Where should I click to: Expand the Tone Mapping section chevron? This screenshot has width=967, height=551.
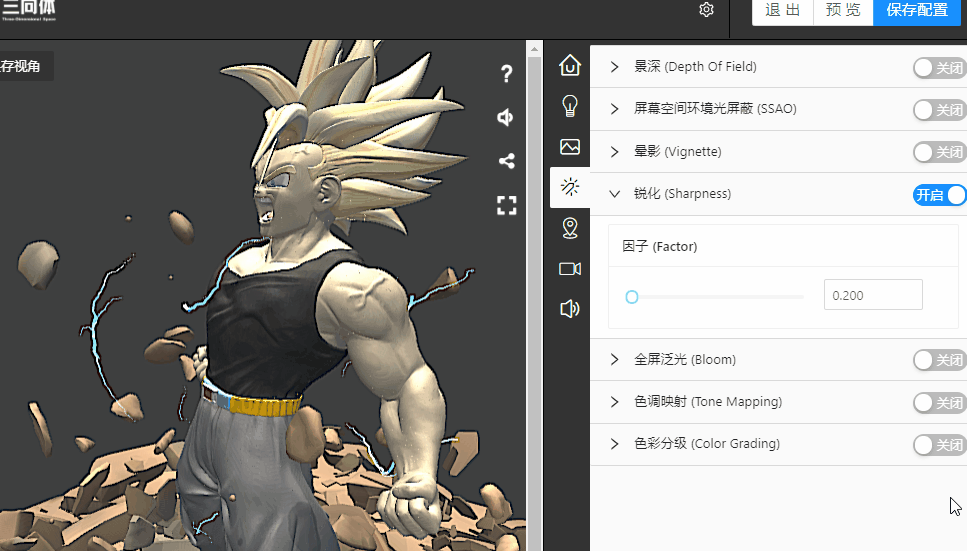[x=614, y=402]
